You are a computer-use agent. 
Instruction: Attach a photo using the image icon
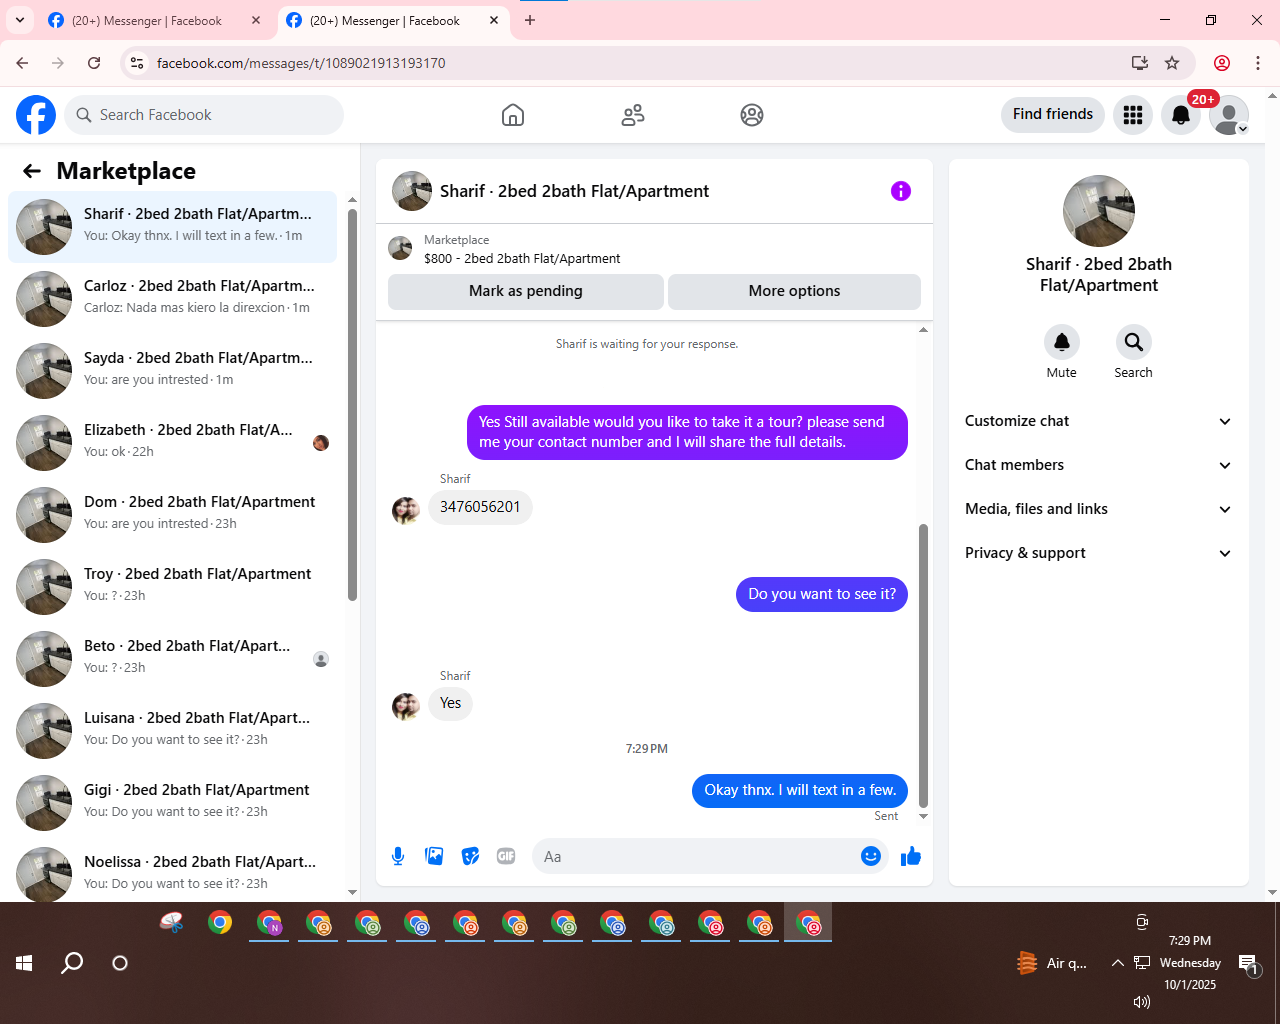[x=434, y=856]
